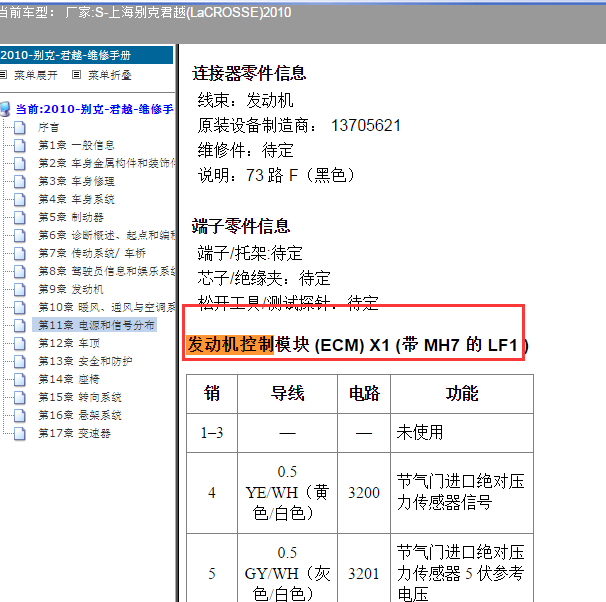Click the page icon next to 序言
This screenshot has height=602, width=606.
click(x=20, y=127)
